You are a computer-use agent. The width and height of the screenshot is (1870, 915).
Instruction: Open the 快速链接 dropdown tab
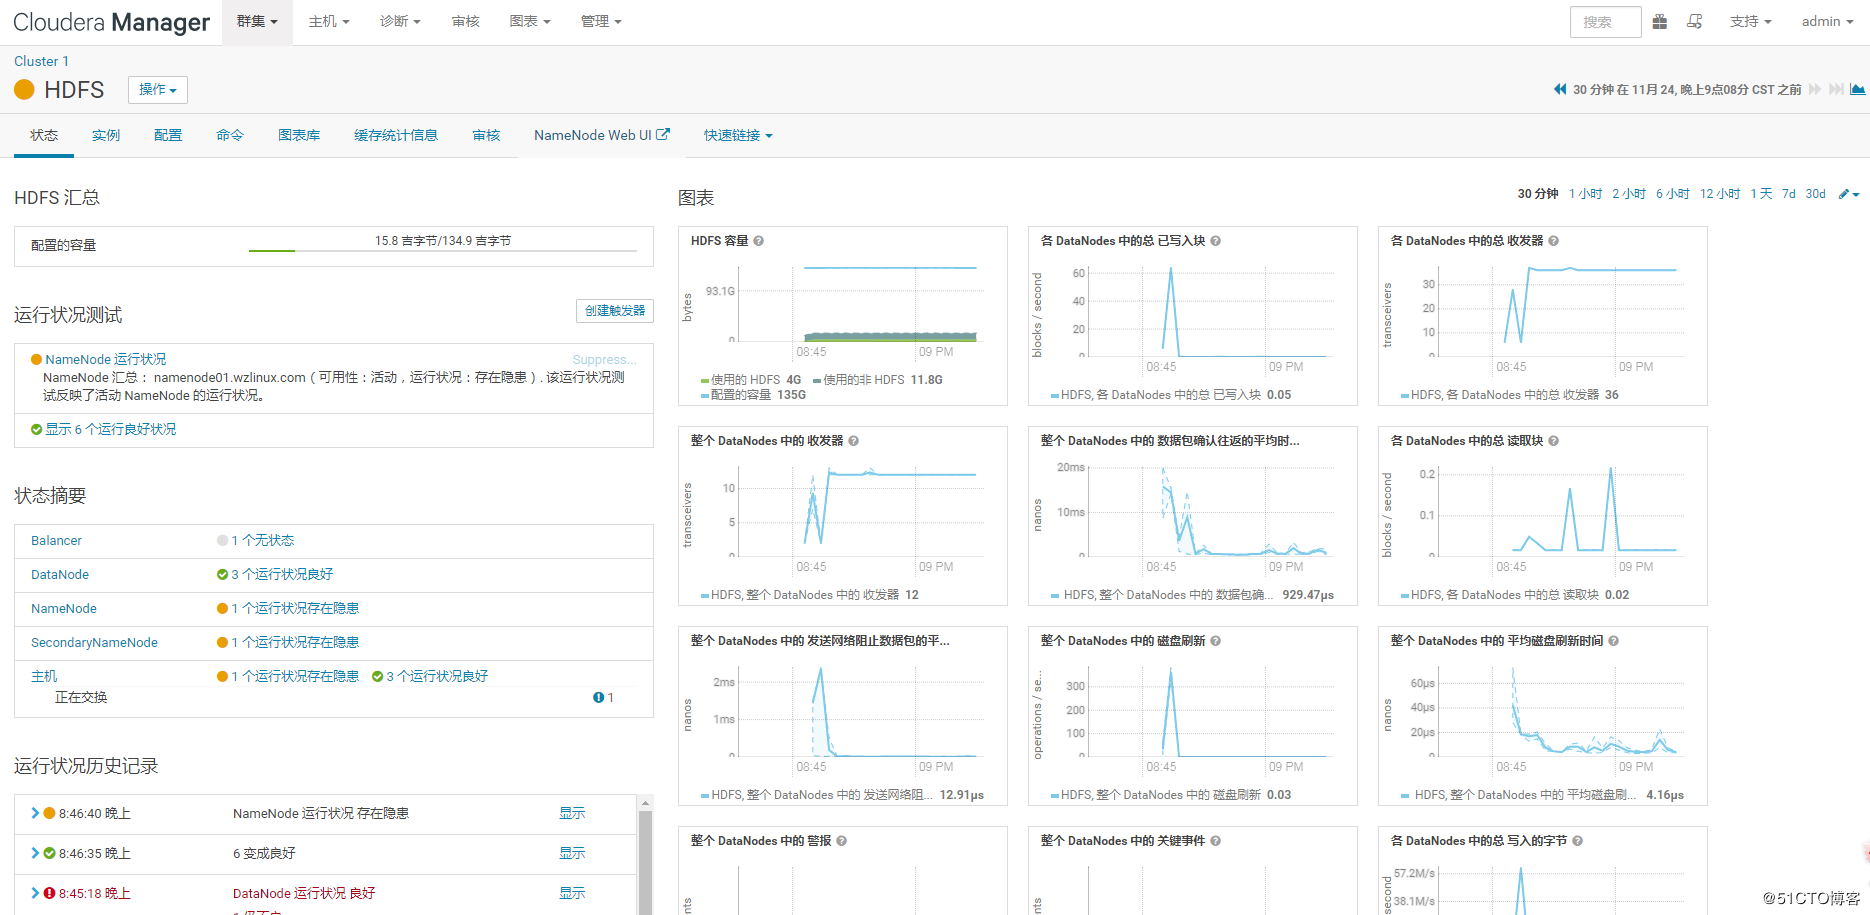(x=738, y=135)
